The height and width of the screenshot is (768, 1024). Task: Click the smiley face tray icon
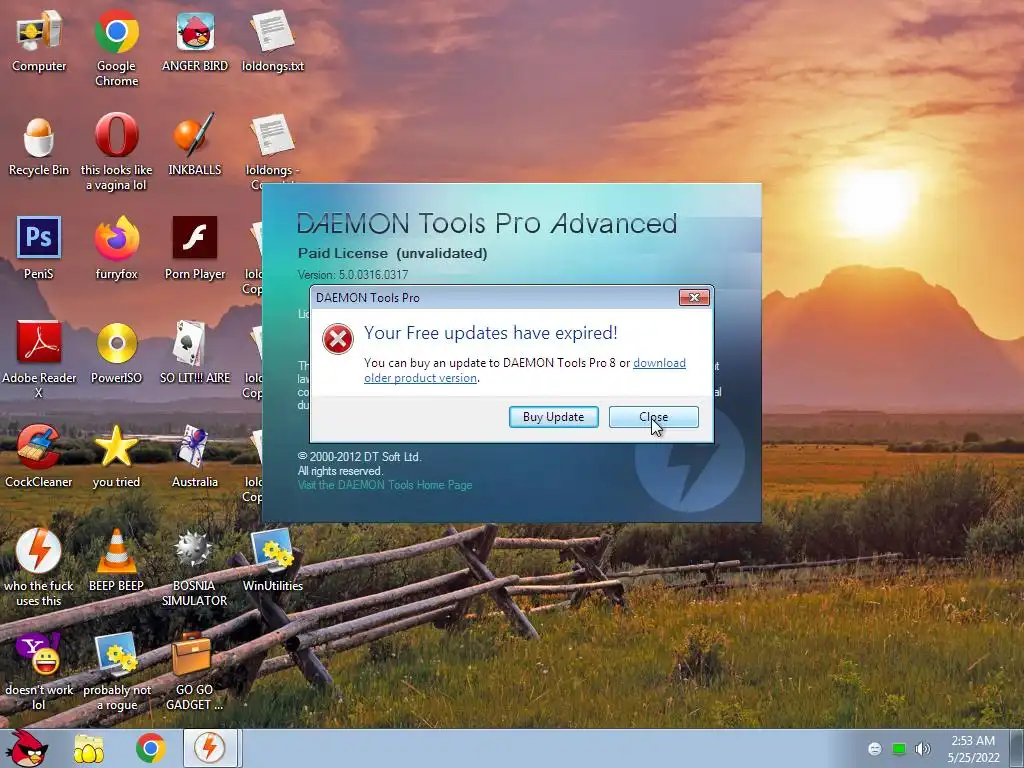[x=875, y=749]
